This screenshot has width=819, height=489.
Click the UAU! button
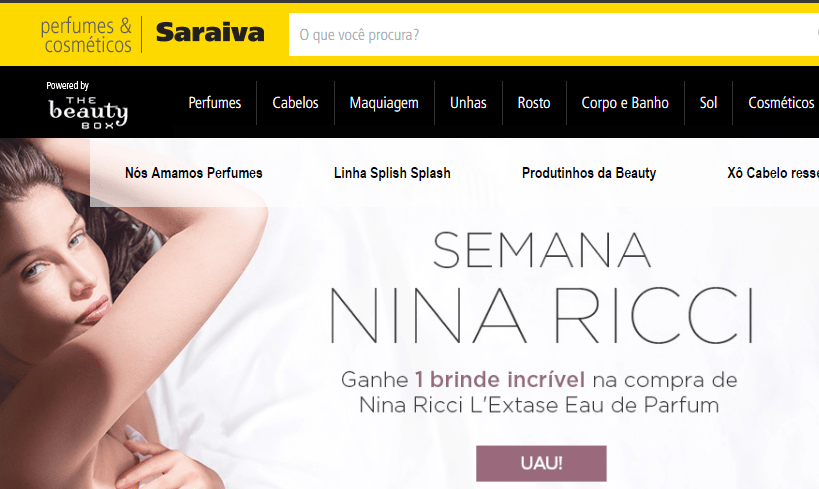[x=541, y=463]
